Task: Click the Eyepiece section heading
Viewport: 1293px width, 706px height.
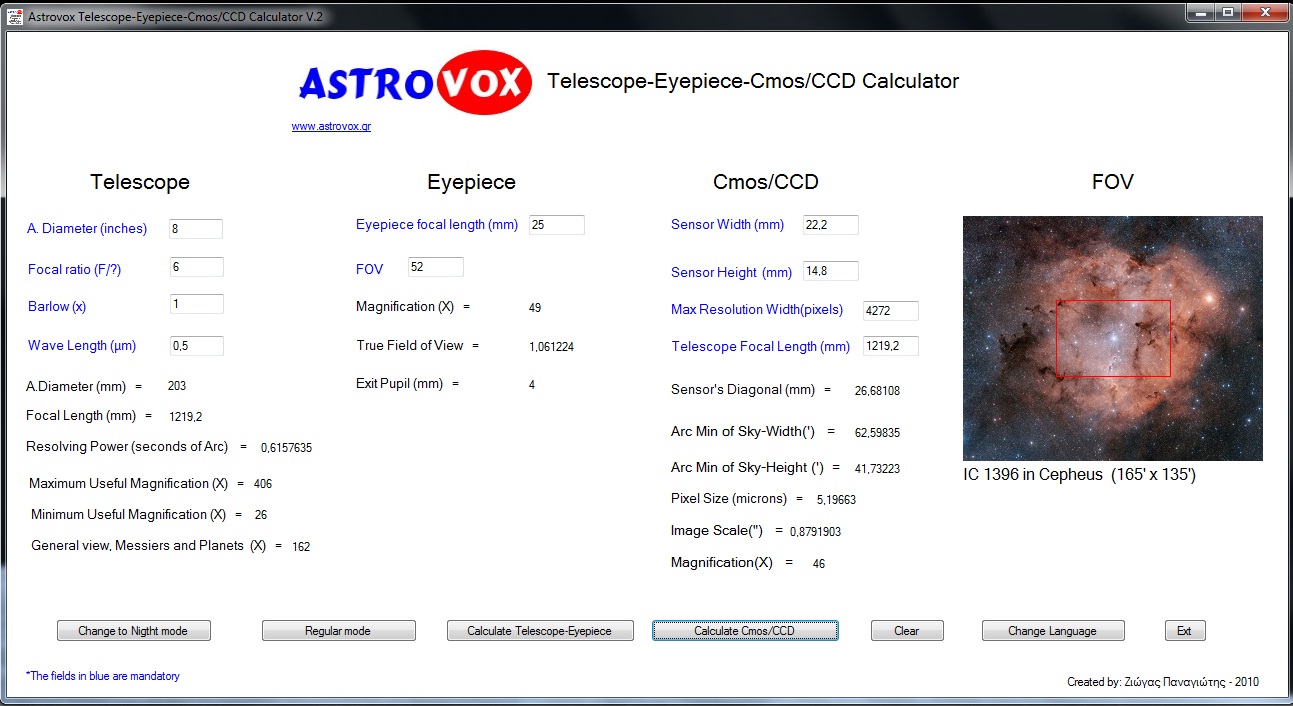Action: tap(471, 182)
